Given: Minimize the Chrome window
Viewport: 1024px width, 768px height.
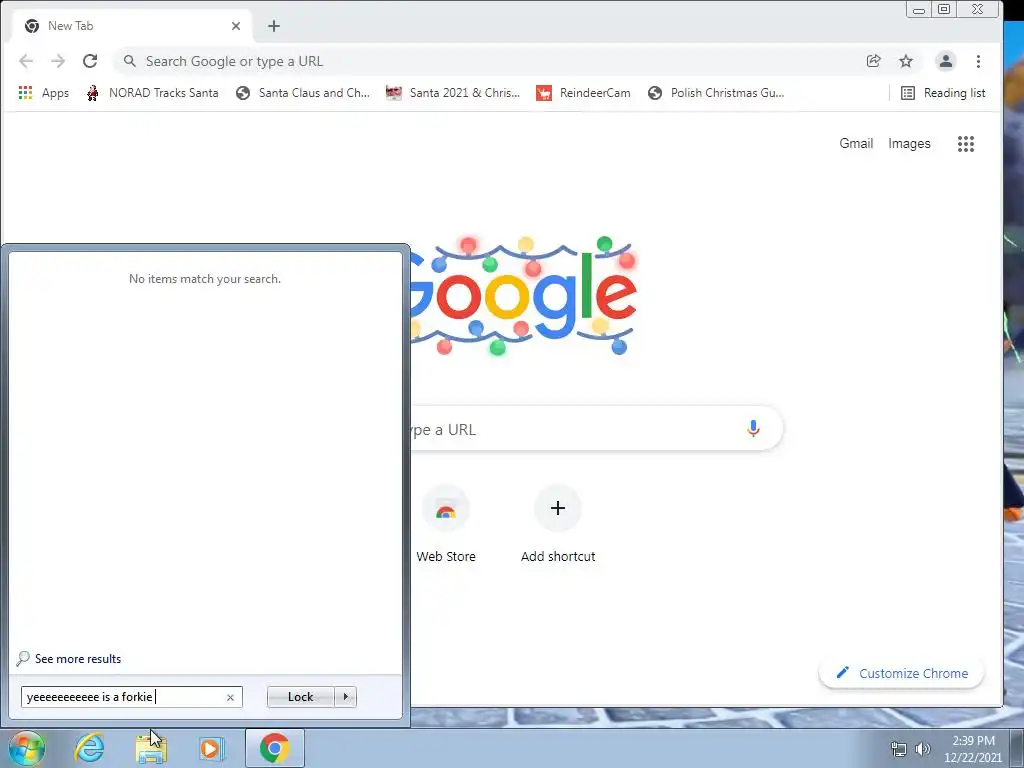Looking at the screenshot, I should click(919, 10).
